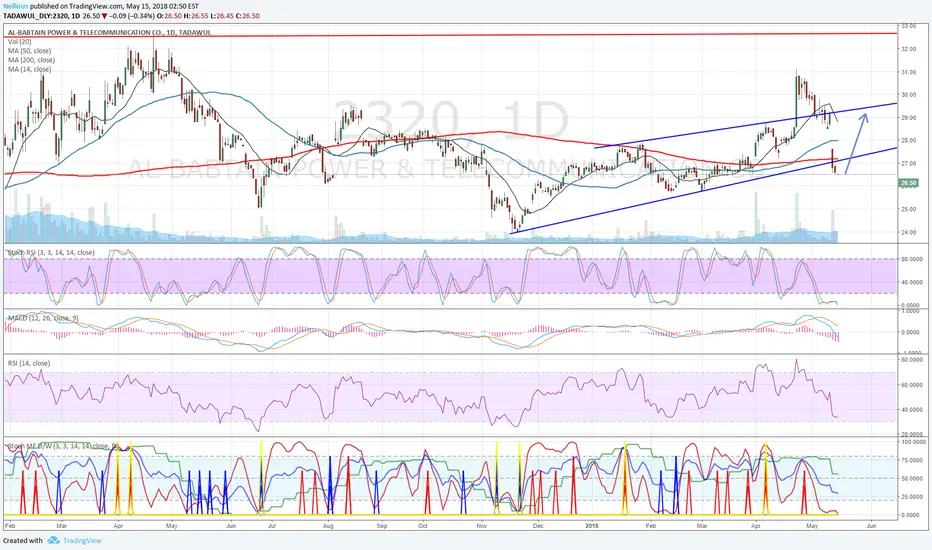Click the green 26.50 current price tag
The image size is (932, 550).
[x=909, y=183]
